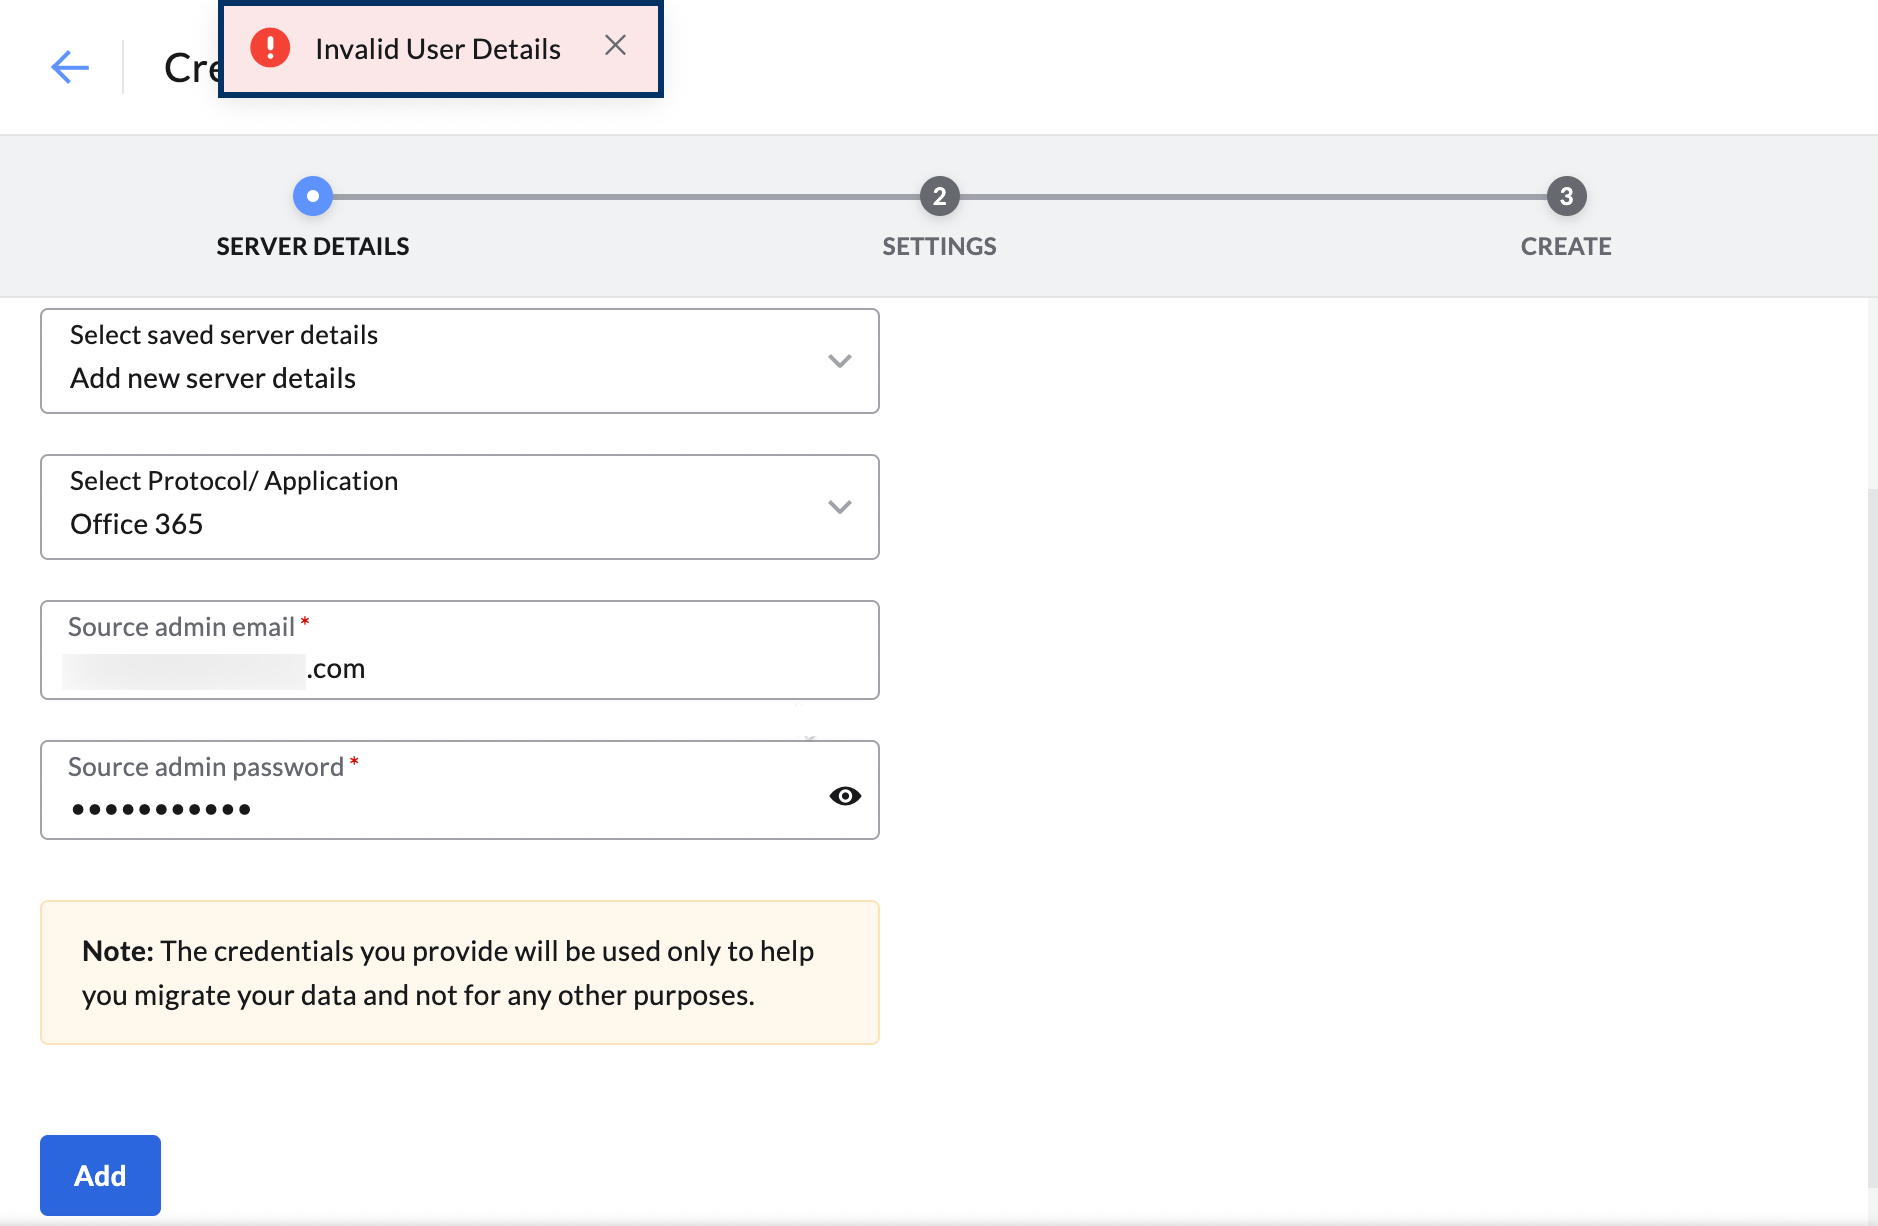Click the red error exclamation icon

270,48
